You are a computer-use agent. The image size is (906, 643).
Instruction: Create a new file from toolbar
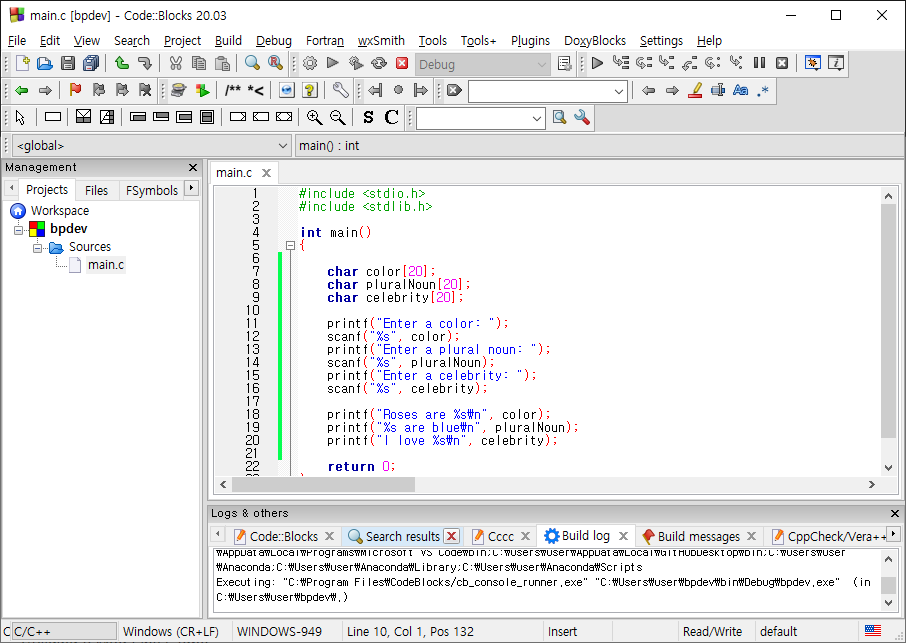tap(23, 64)
